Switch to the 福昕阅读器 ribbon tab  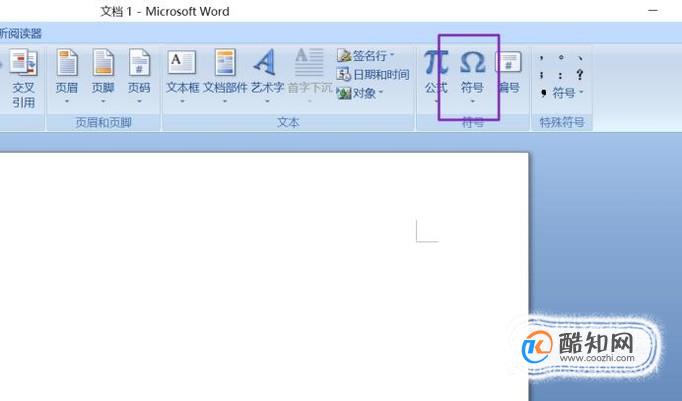(21, 33)
